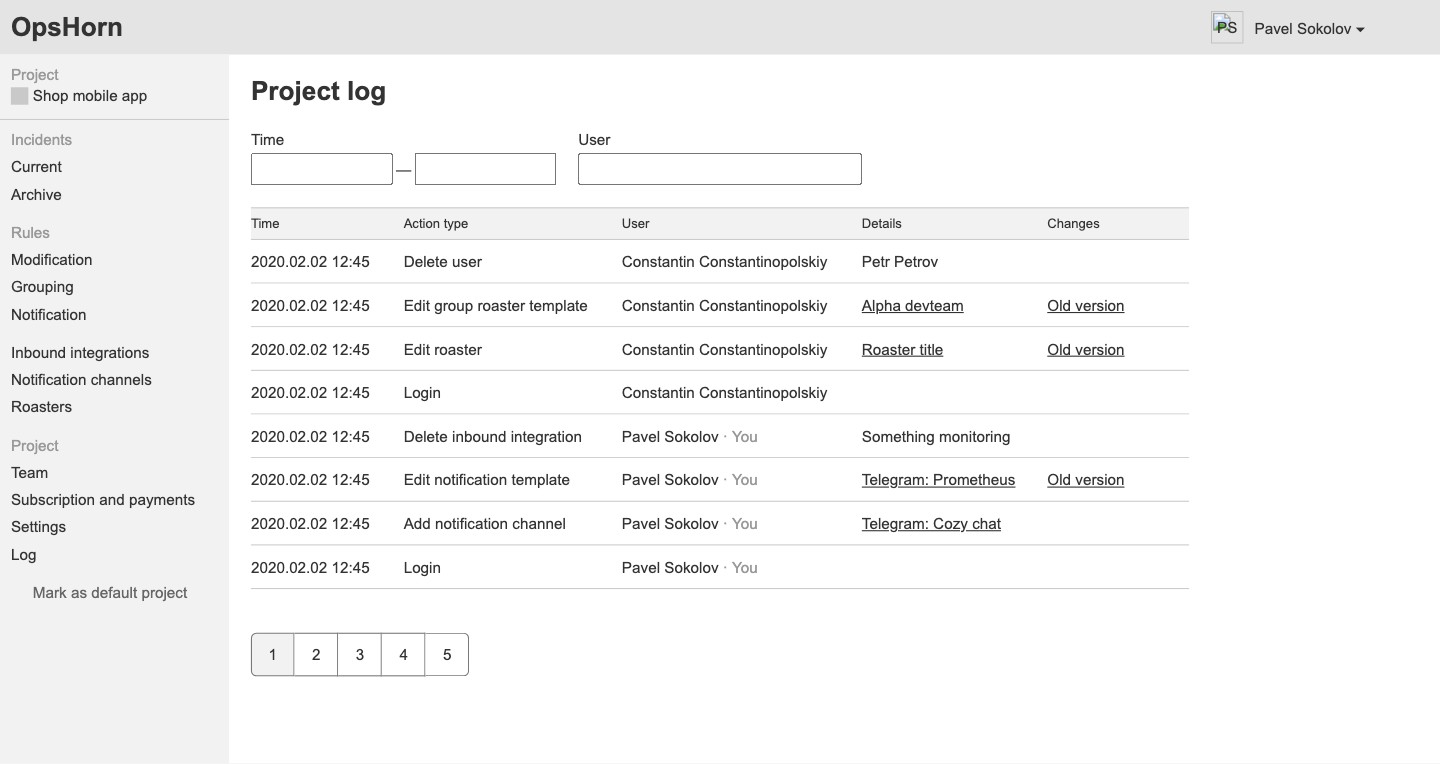Open project Settings
The image size is (1440, 764).
pos(38,527)
